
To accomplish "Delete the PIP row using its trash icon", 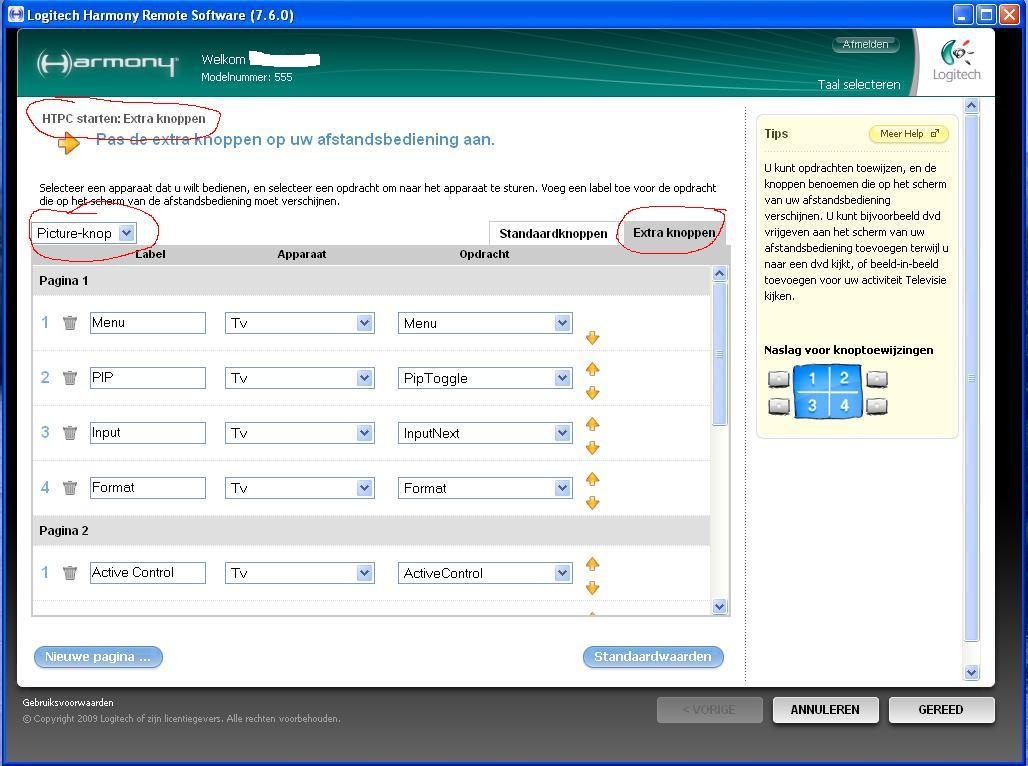I will click(x=69, y=378).
